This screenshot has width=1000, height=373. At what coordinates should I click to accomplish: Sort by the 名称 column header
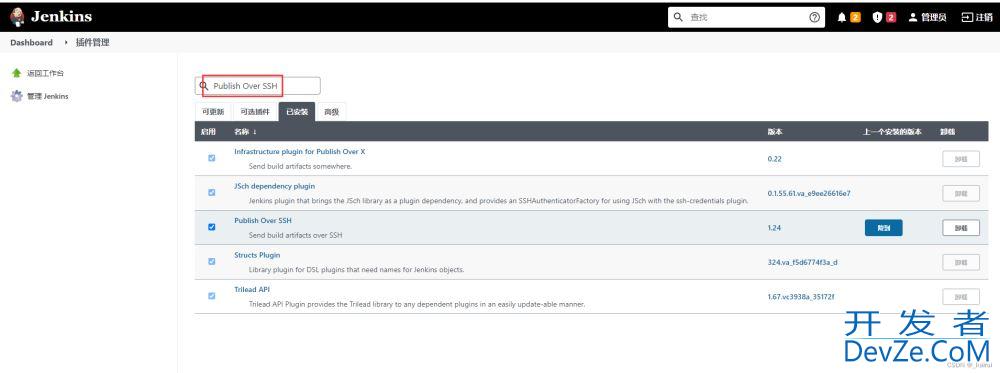(245, 131)
